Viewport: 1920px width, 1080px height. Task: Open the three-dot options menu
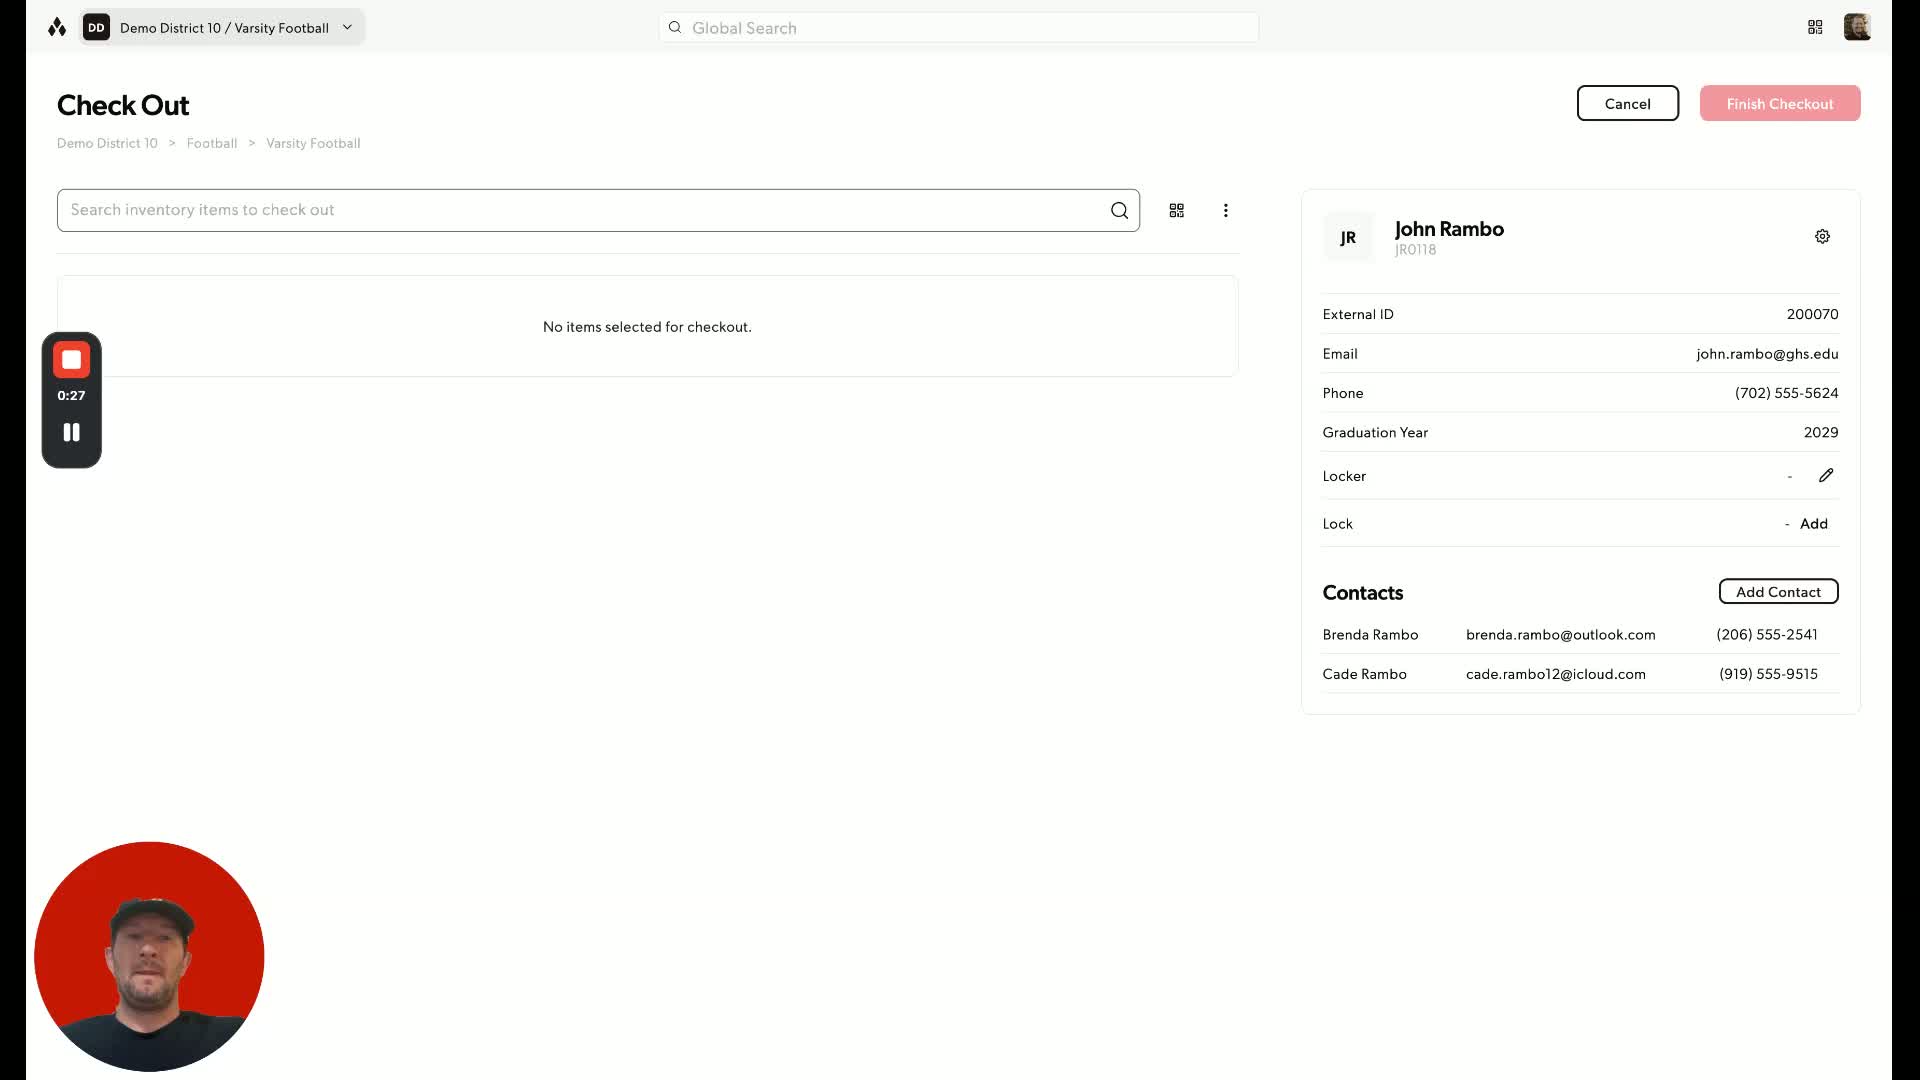click(x=1225, y=210)
